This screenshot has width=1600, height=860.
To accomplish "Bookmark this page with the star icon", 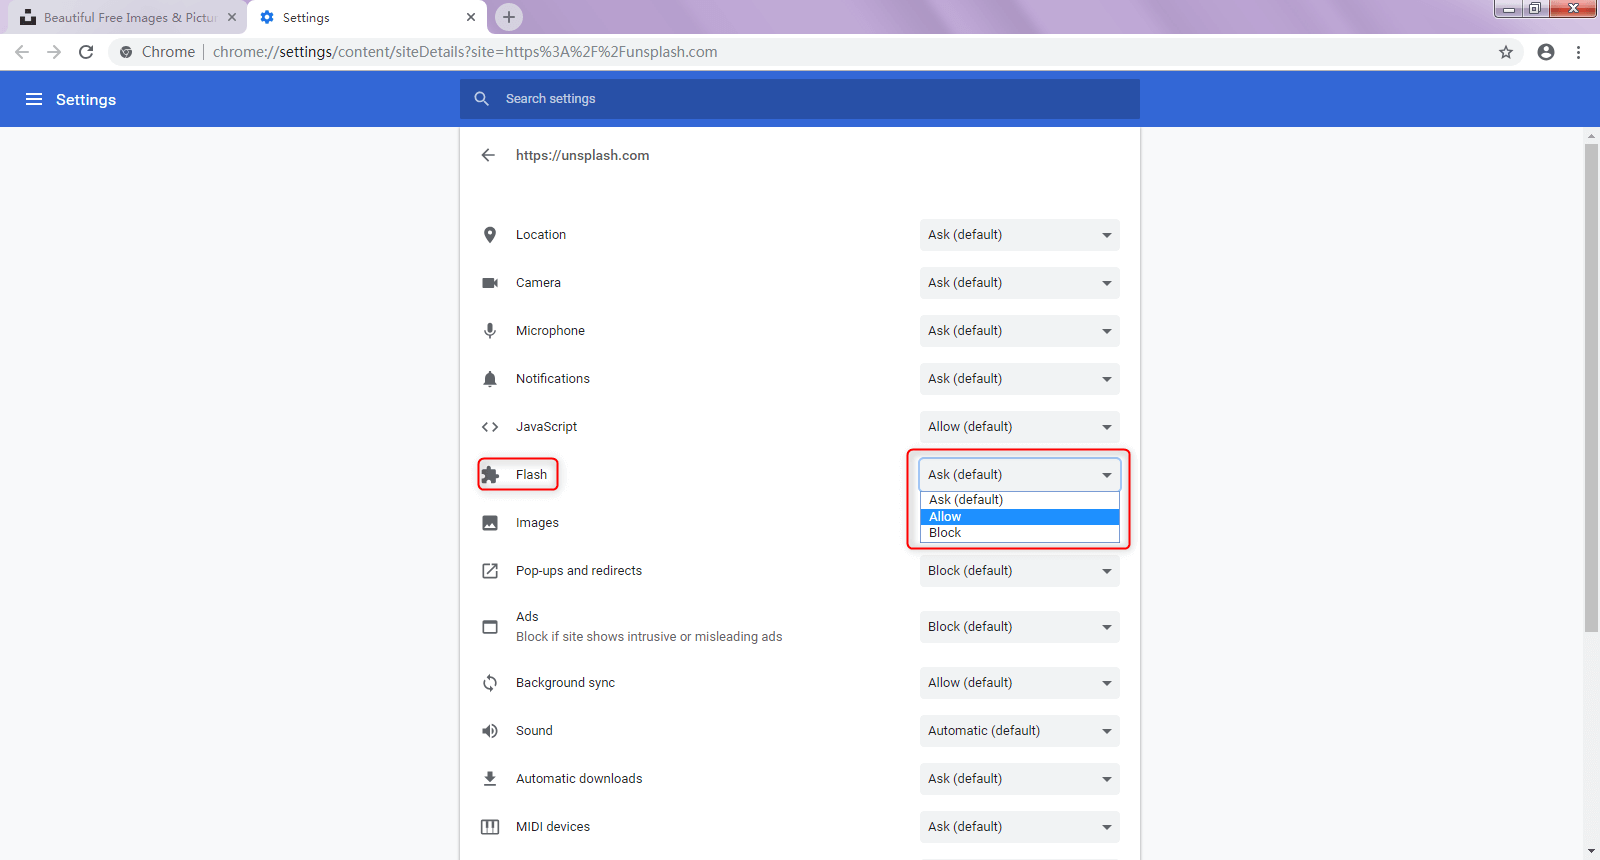I will tap(1505, 52).
